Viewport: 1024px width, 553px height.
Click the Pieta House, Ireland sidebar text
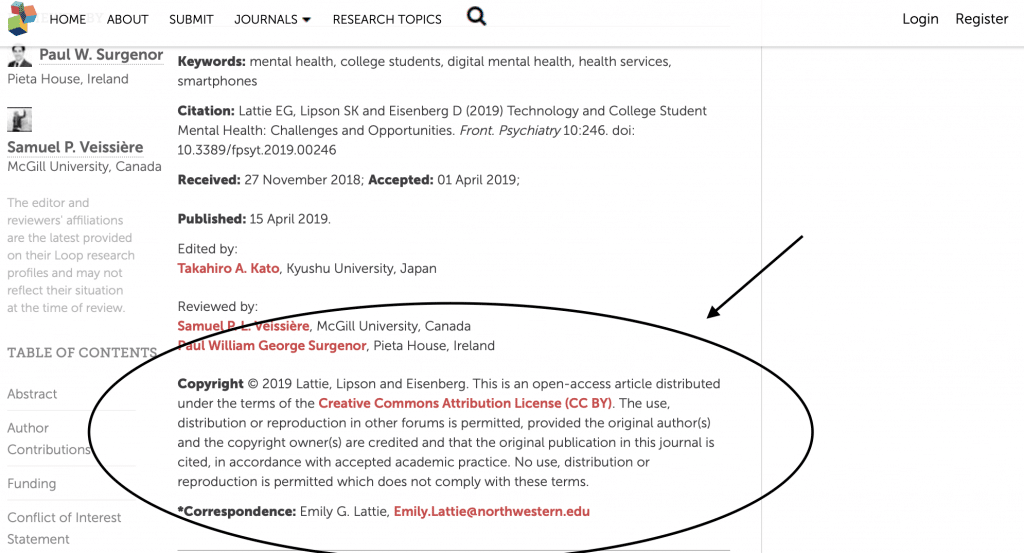click(68, 79)
